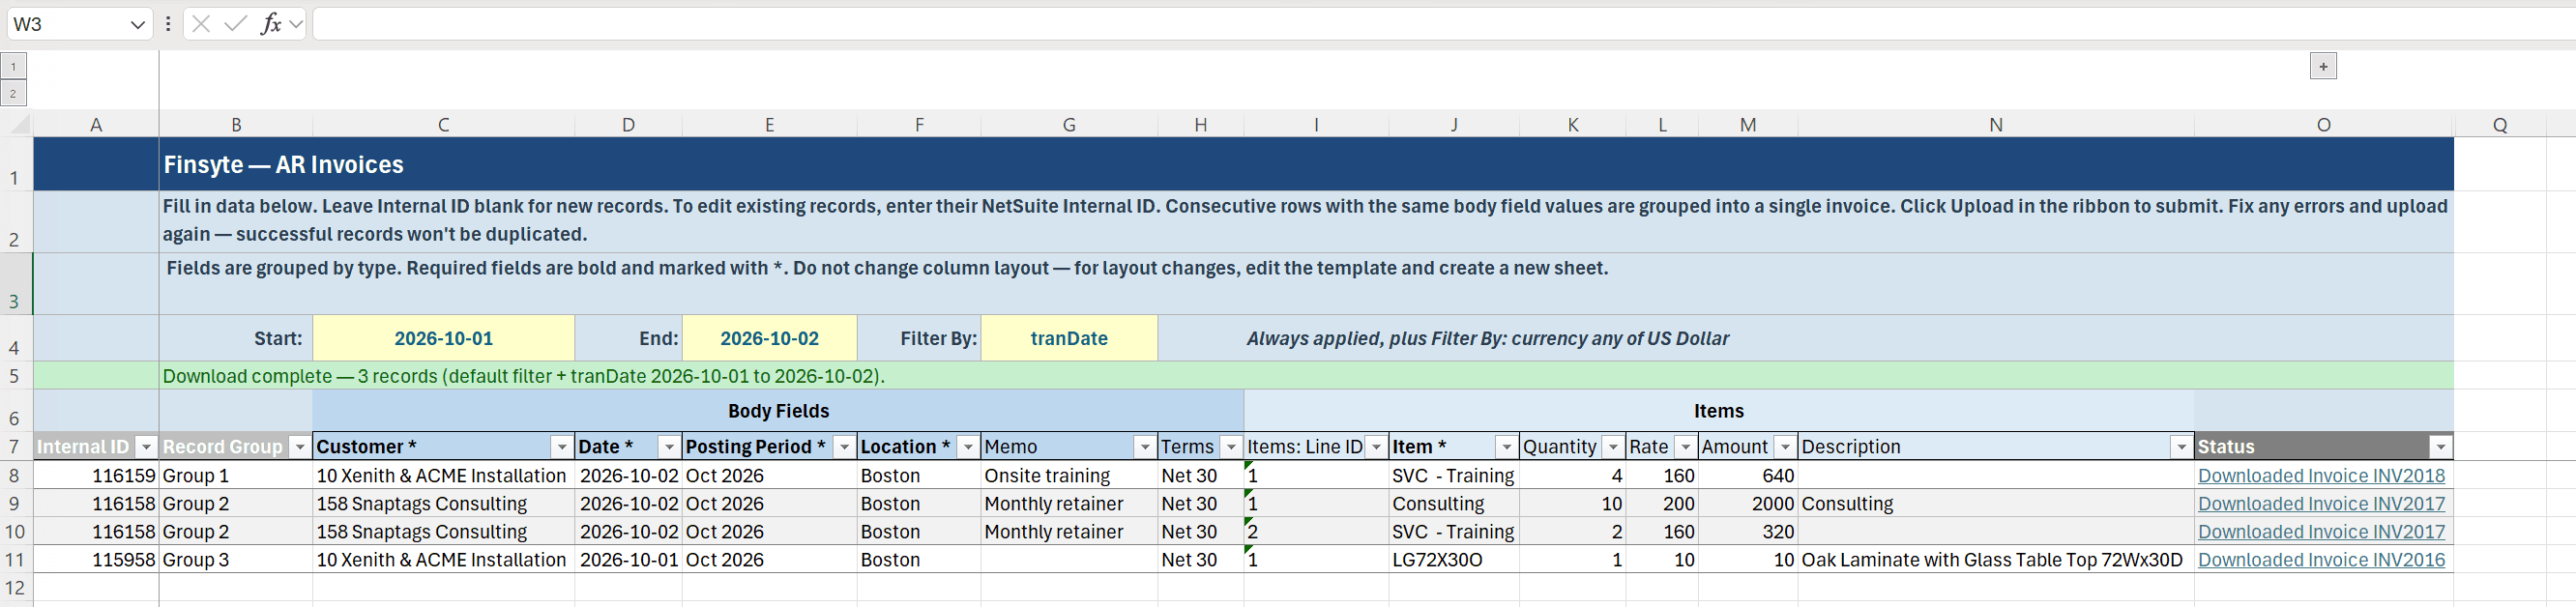Open the Item column filter dropdown
This screenshot has height=607, width=2576.
point(1506,447)
